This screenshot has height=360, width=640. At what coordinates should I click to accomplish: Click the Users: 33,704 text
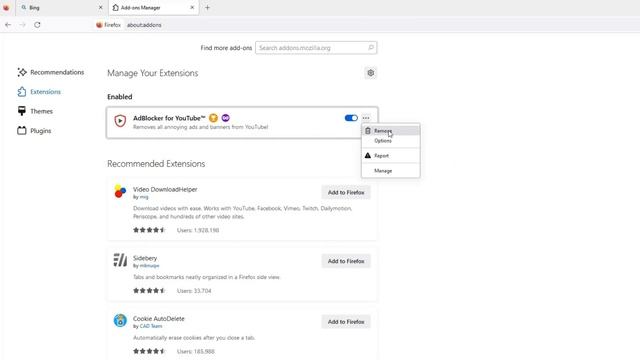(194, 291)
